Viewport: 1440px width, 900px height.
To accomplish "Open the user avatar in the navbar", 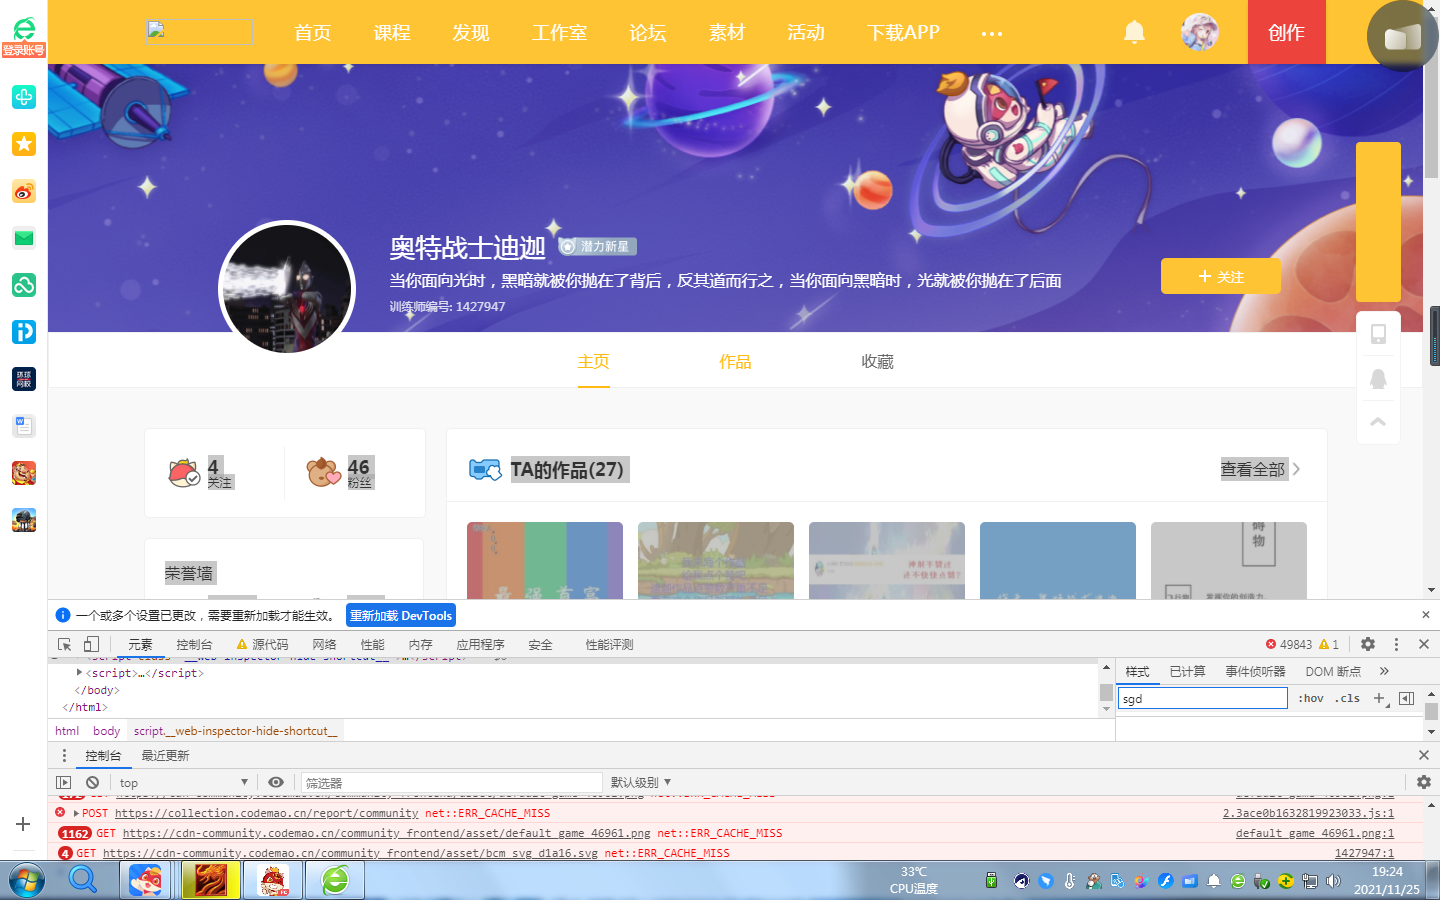I will (1199, 32).
